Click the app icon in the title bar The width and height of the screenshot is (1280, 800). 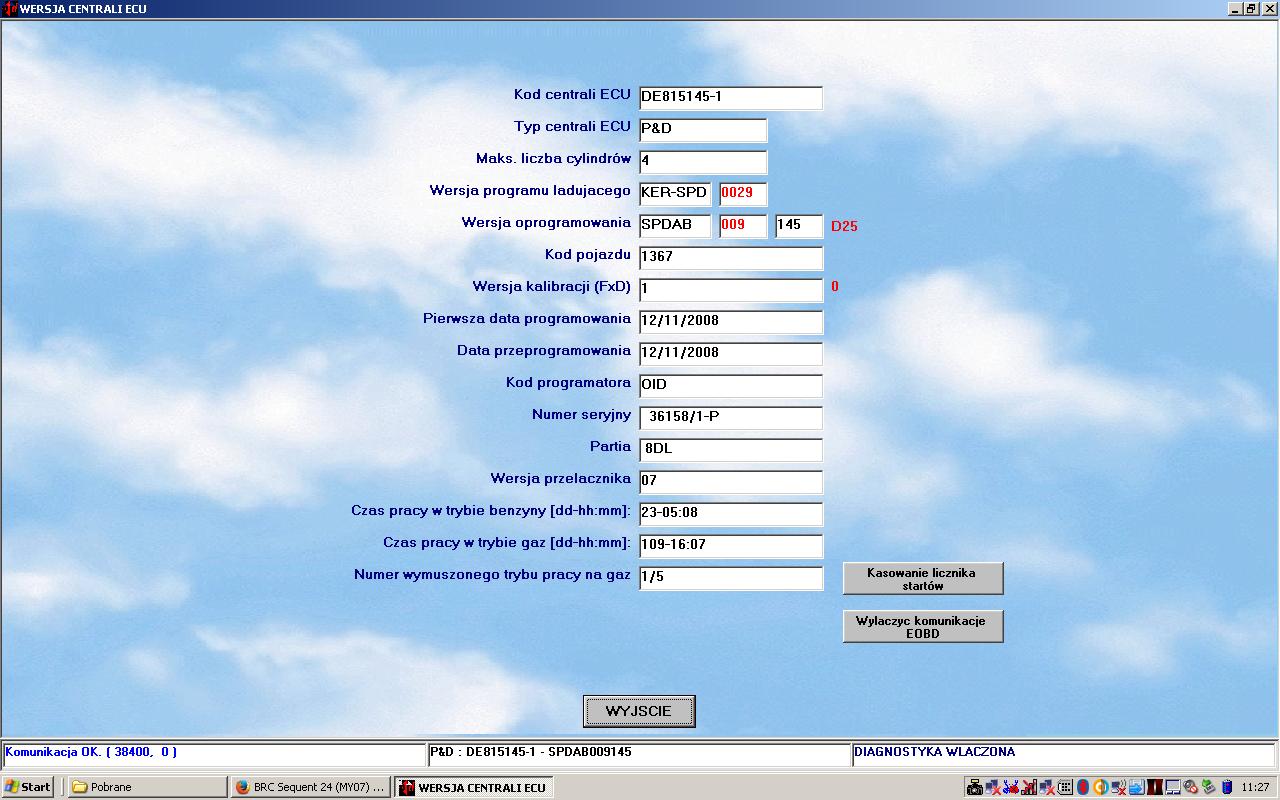pos(10,9)
